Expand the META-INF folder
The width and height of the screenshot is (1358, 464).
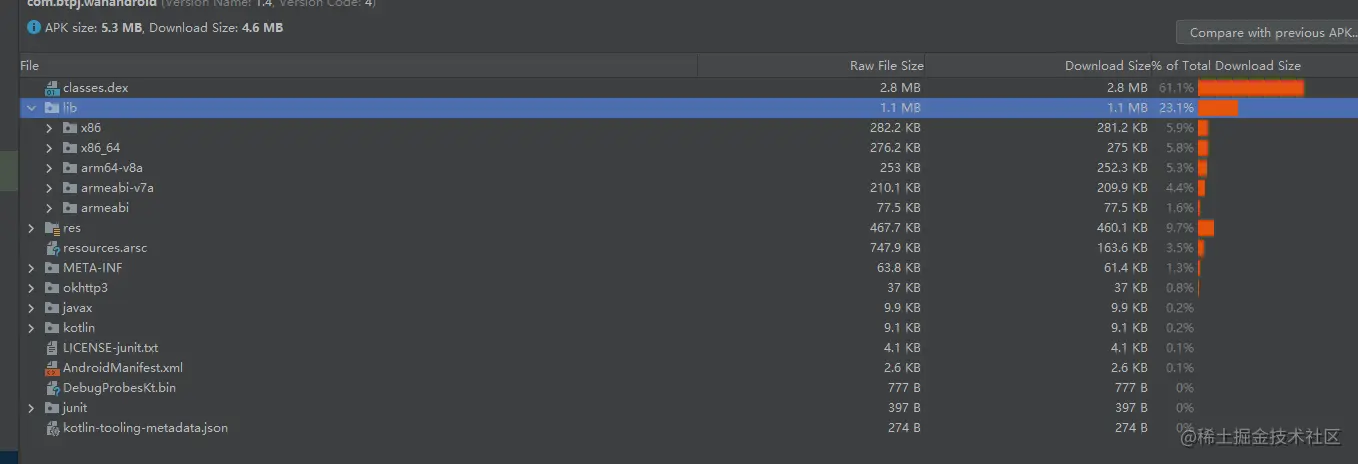point(32,268)
